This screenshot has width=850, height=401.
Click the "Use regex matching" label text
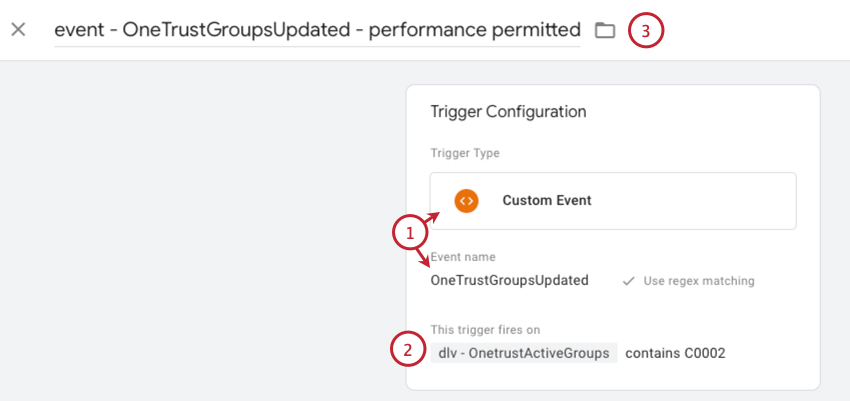click(x=699, y=281)
